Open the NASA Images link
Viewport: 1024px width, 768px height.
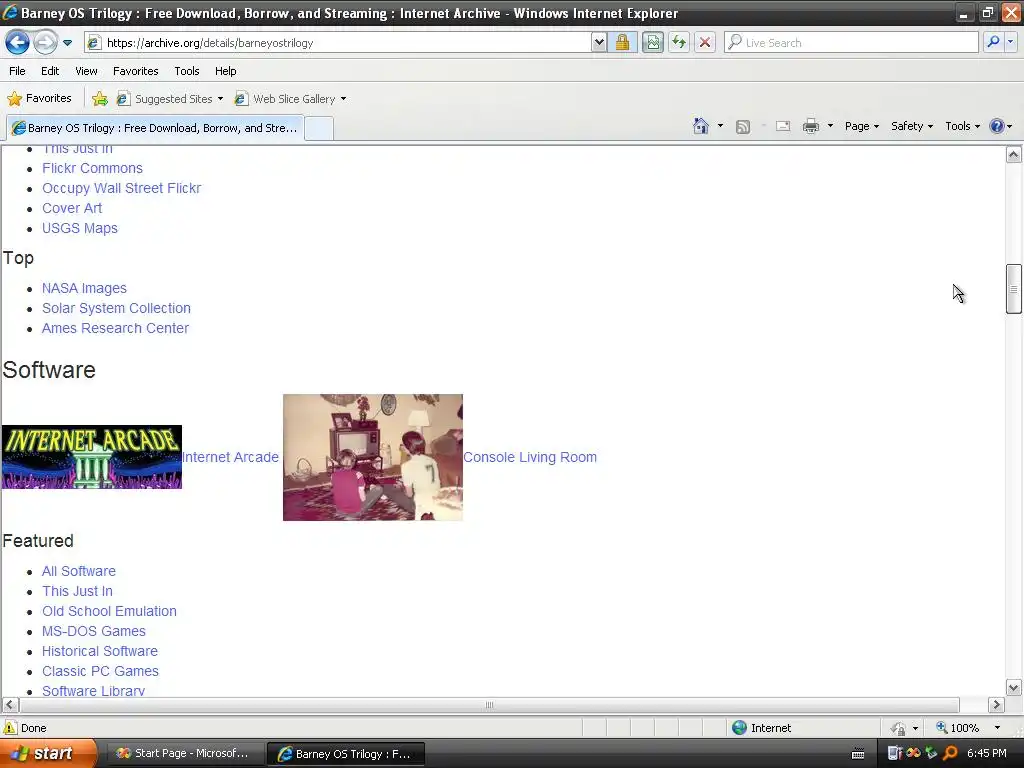[84, 289]
